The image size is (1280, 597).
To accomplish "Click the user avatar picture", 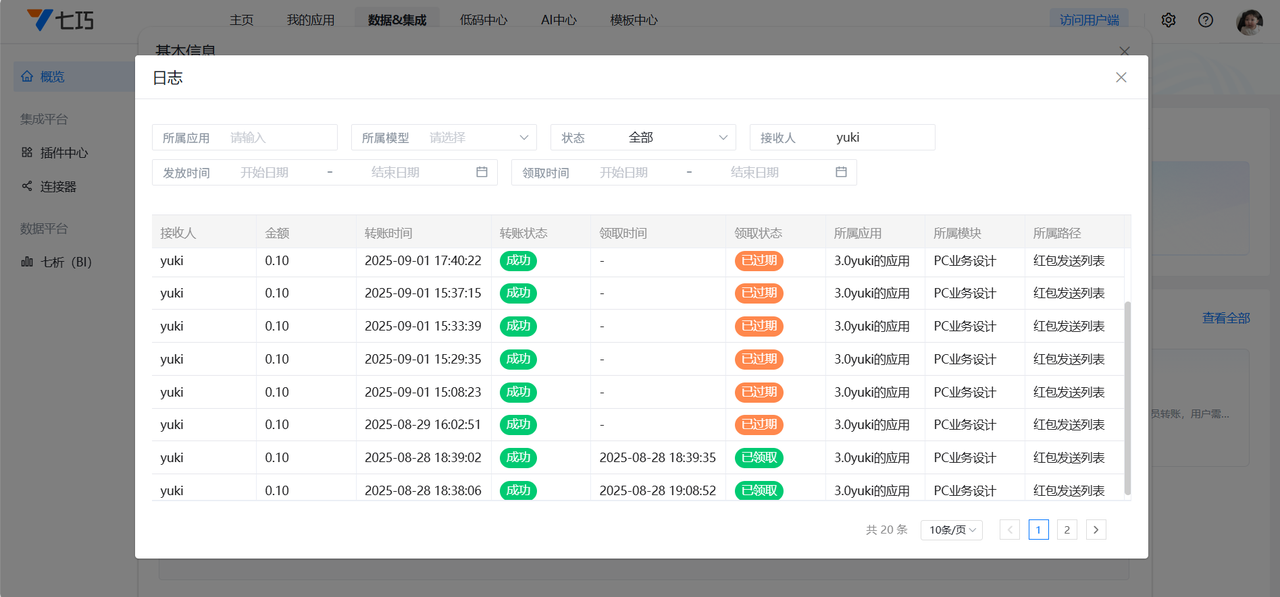I will [x=1249, y=21].
